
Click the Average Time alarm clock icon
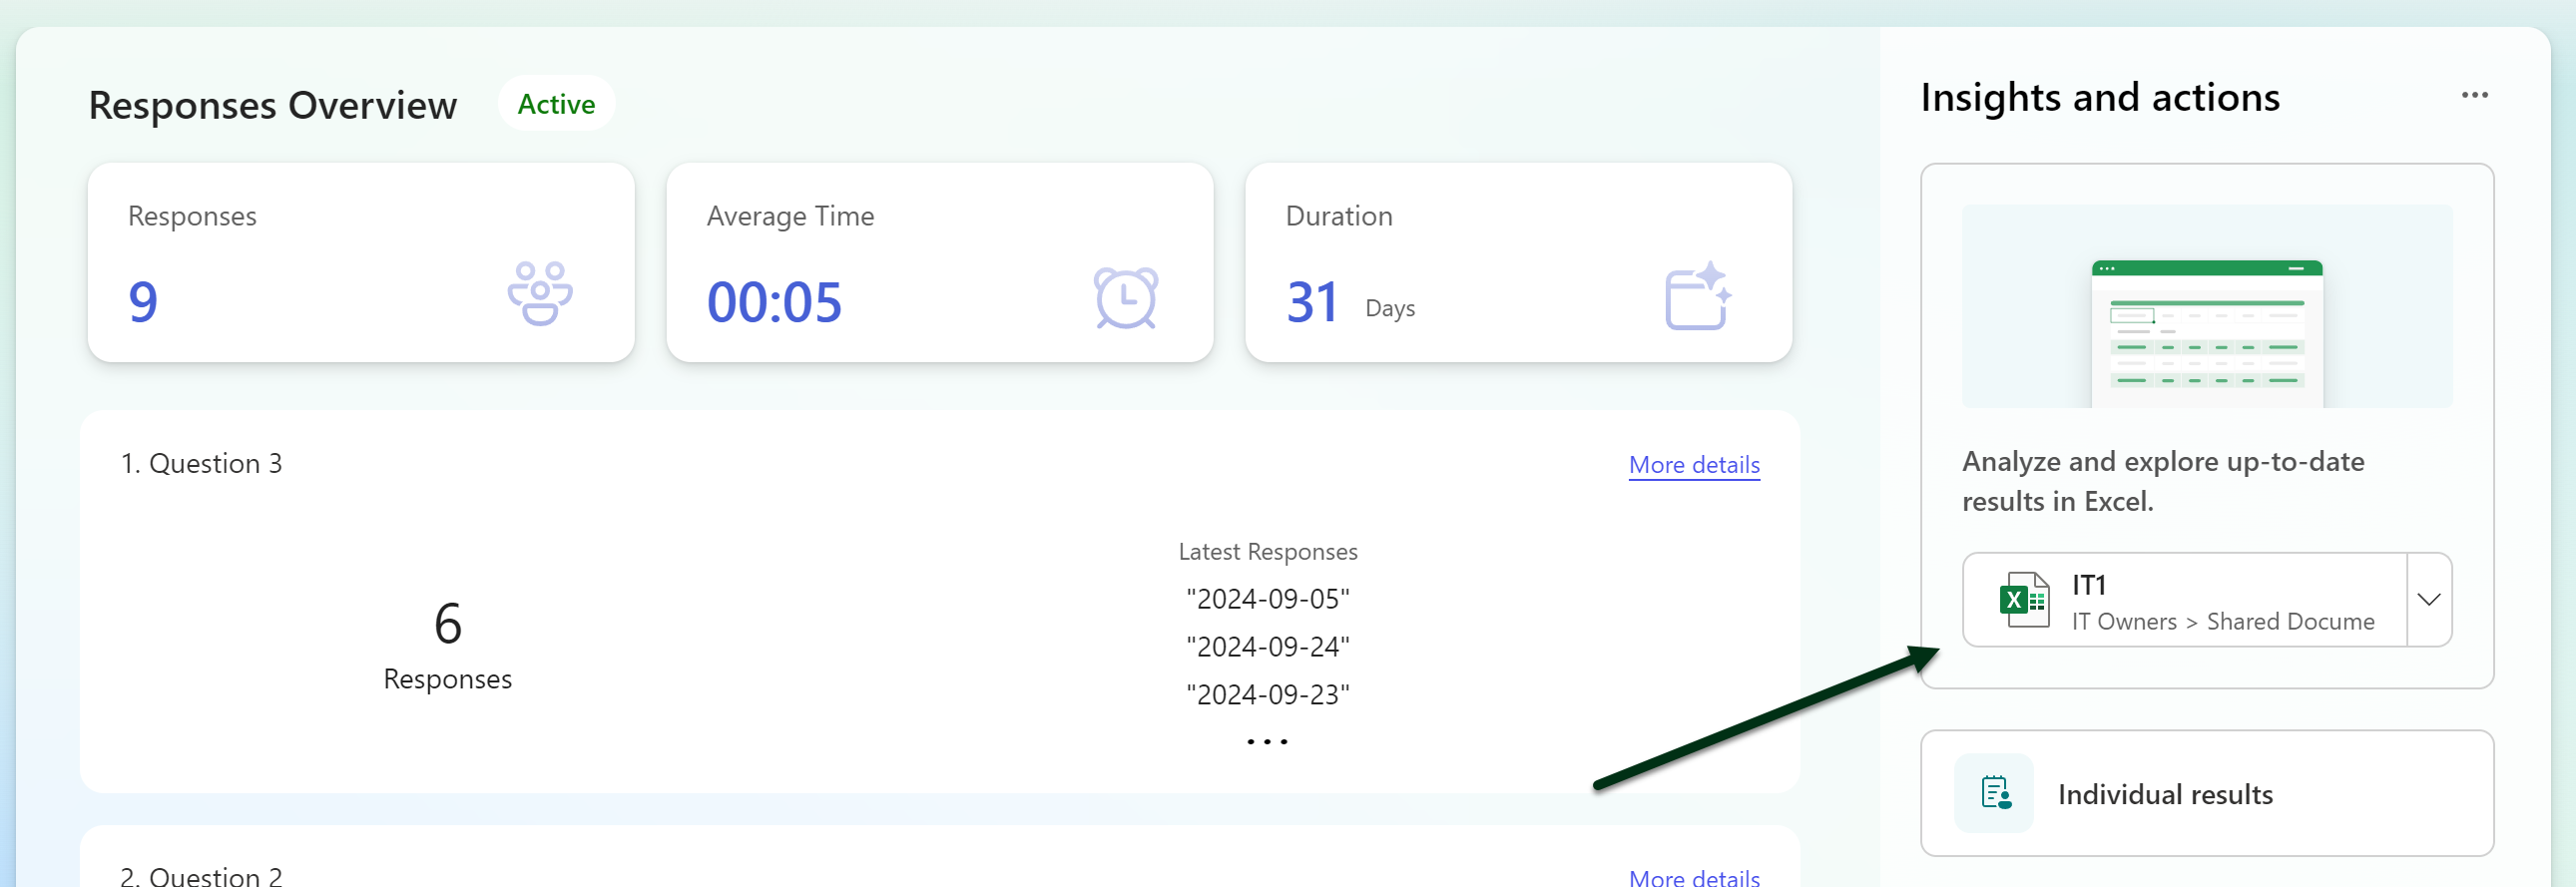1125,297
